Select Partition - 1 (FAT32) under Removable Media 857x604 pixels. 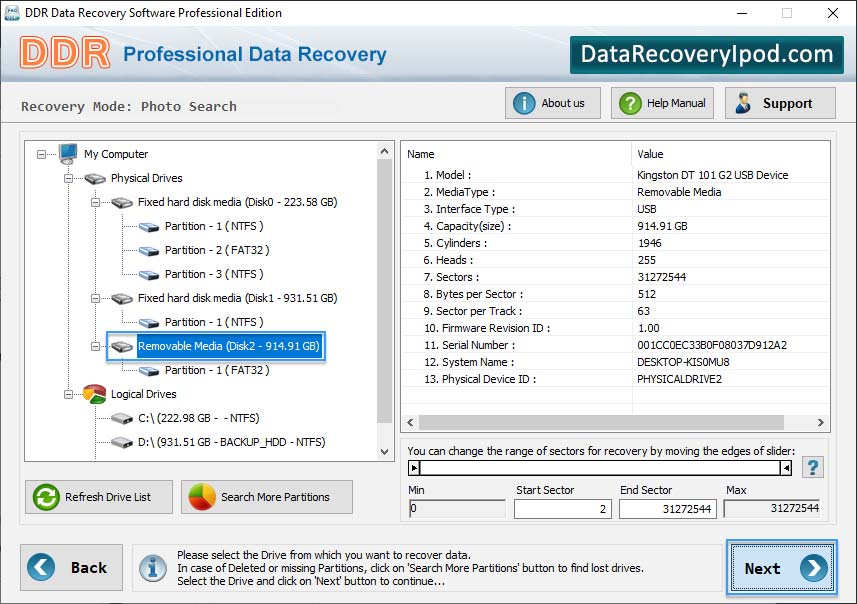click(x=217, y=371)
